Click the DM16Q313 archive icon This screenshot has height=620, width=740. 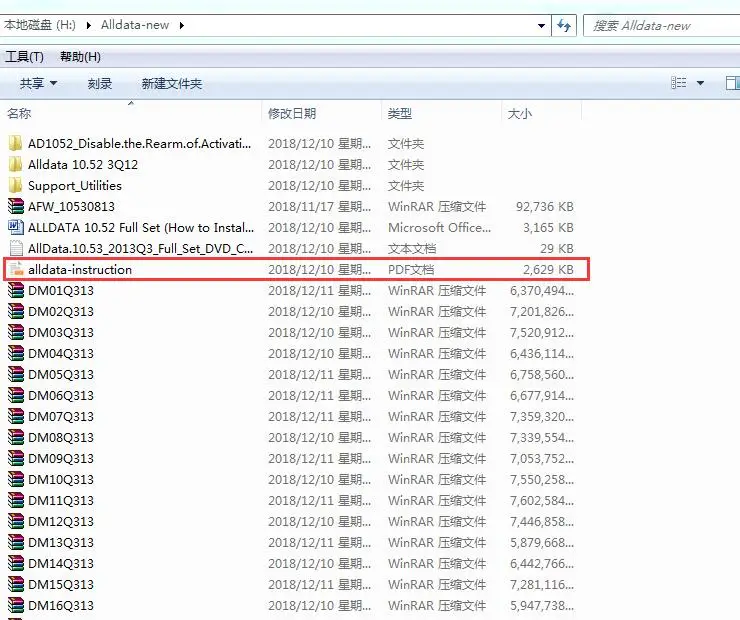16,605
